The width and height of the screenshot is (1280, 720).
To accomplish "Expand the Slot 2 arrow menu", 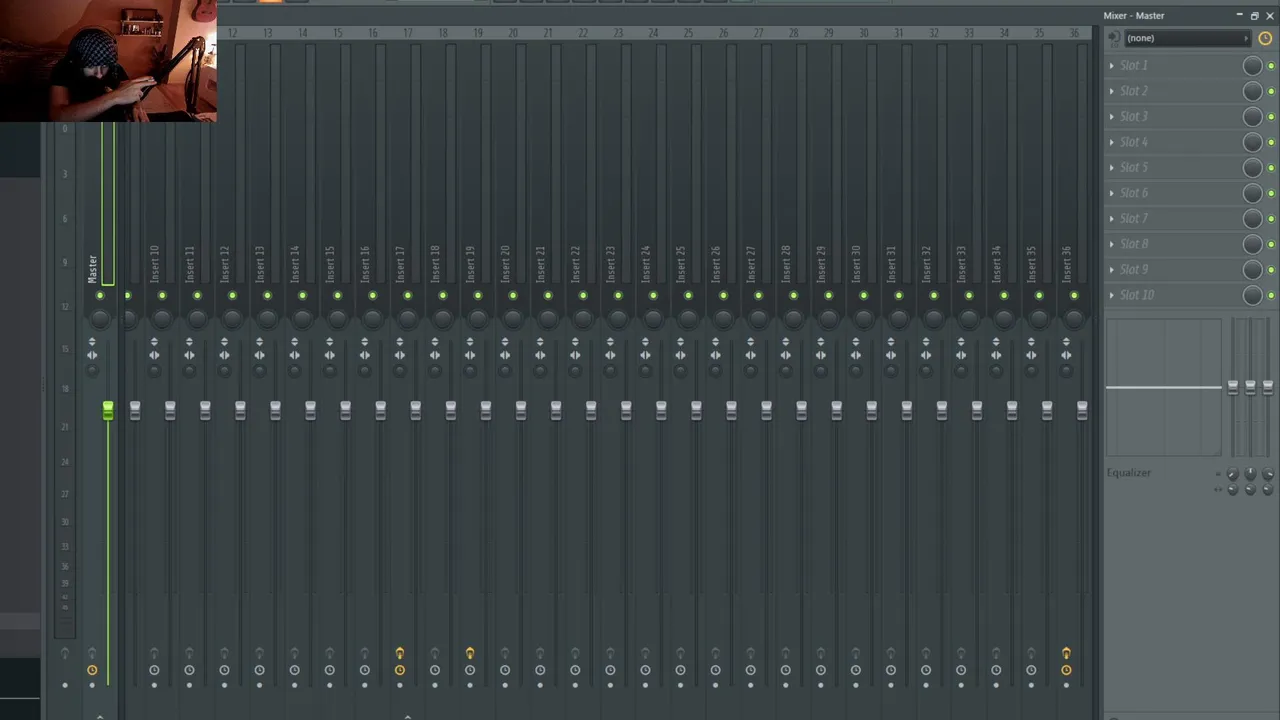I will [x=1111, y=91].
